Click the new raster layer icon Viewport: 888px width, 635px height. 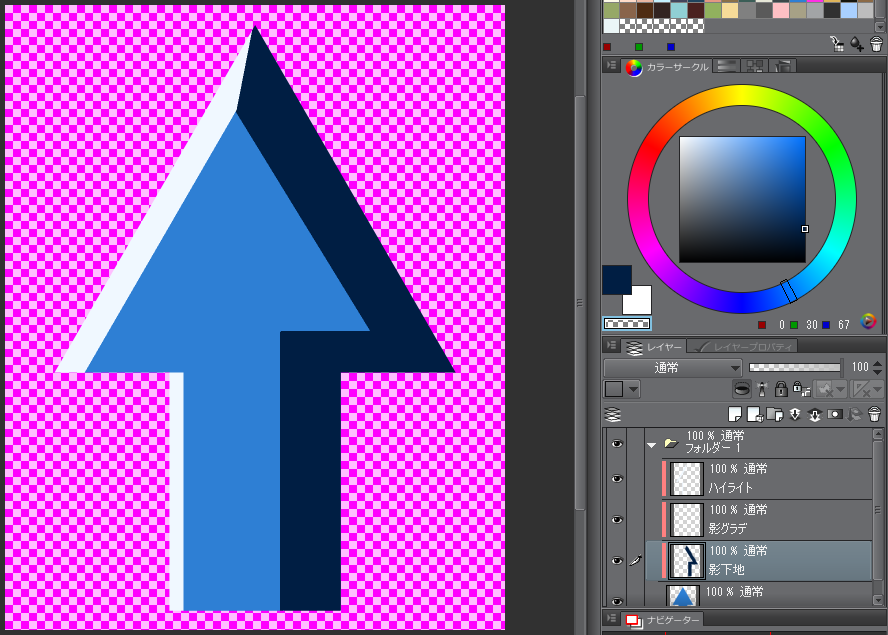[735, 415]
